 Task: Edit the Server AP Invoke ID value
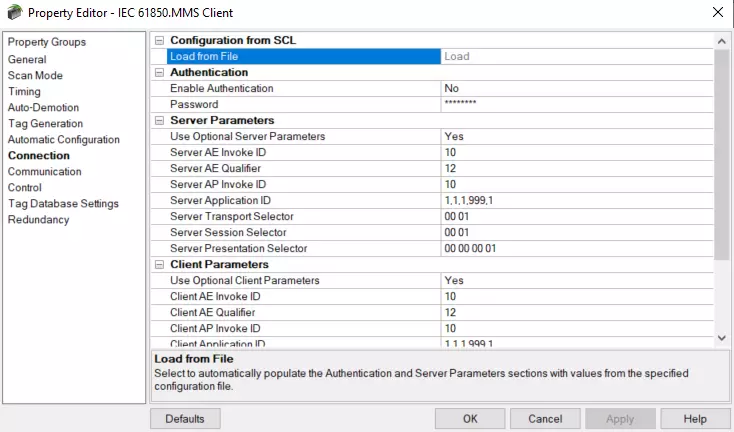[577, 184]
